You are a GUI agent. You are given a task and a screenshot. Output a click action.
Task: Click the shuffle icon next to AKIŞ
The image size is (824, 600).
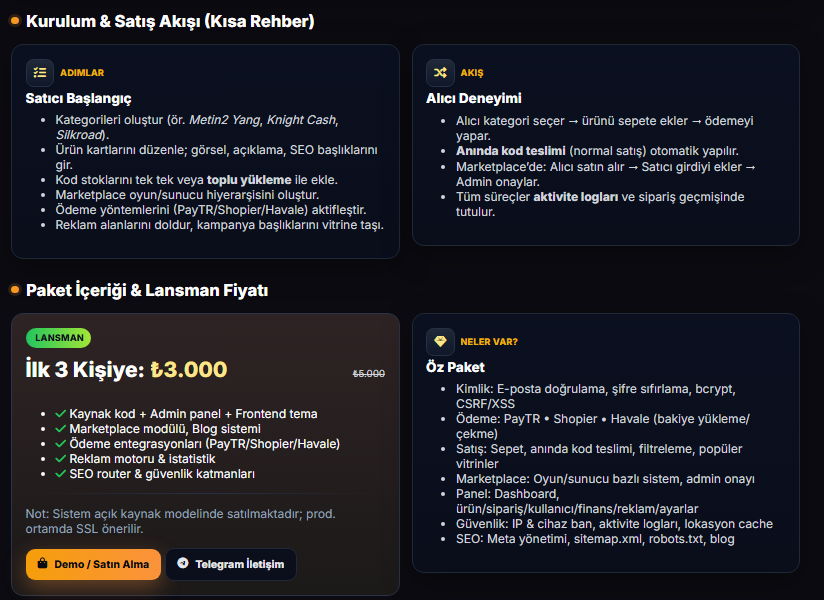(x=440, y=72)
